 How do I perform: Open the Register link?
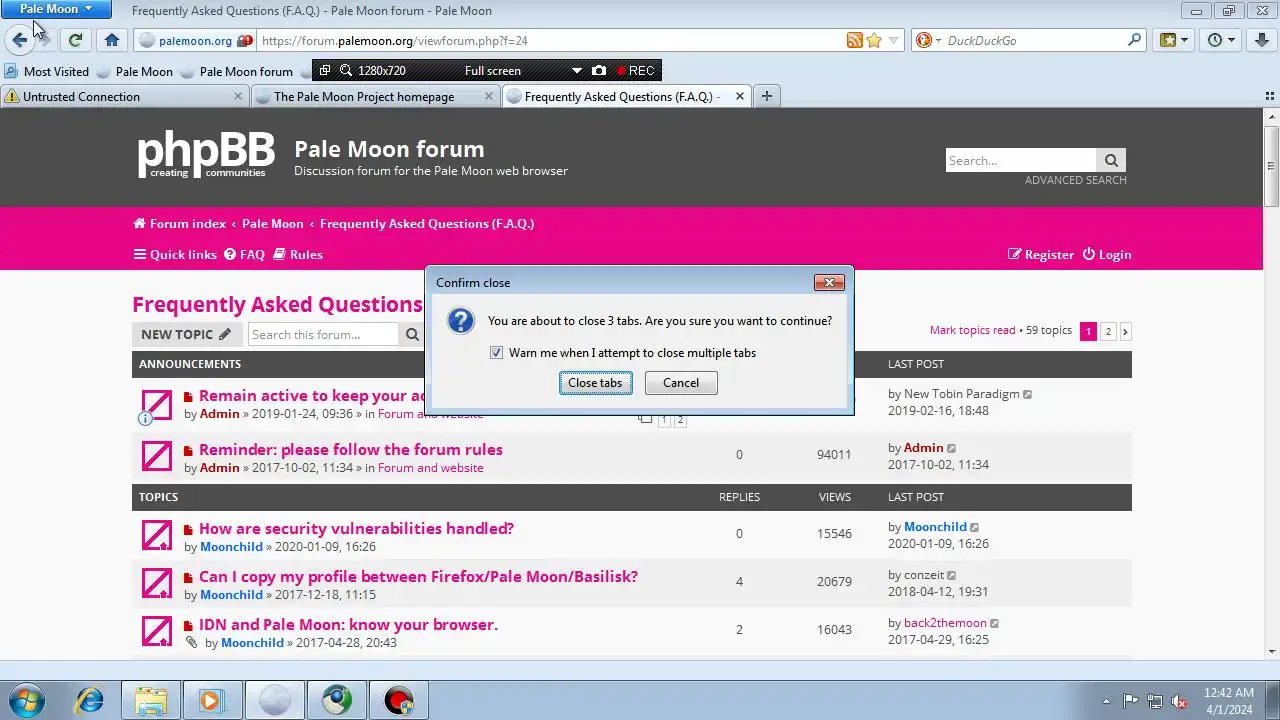pyautogui.click(x=1040, y=255)
